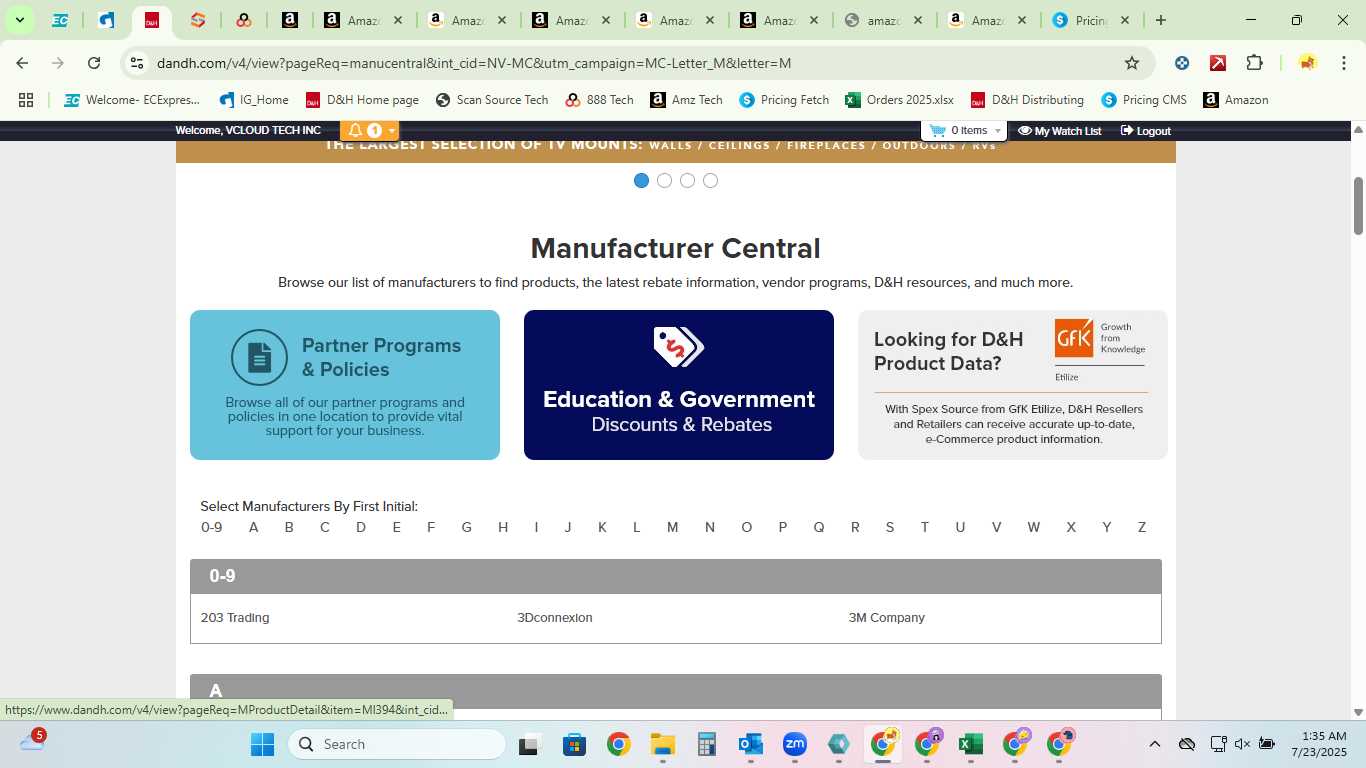The width and height of the screenshot is (1366, 768).
Task: Open Calculator from taskbar
Action: point(707,744)
